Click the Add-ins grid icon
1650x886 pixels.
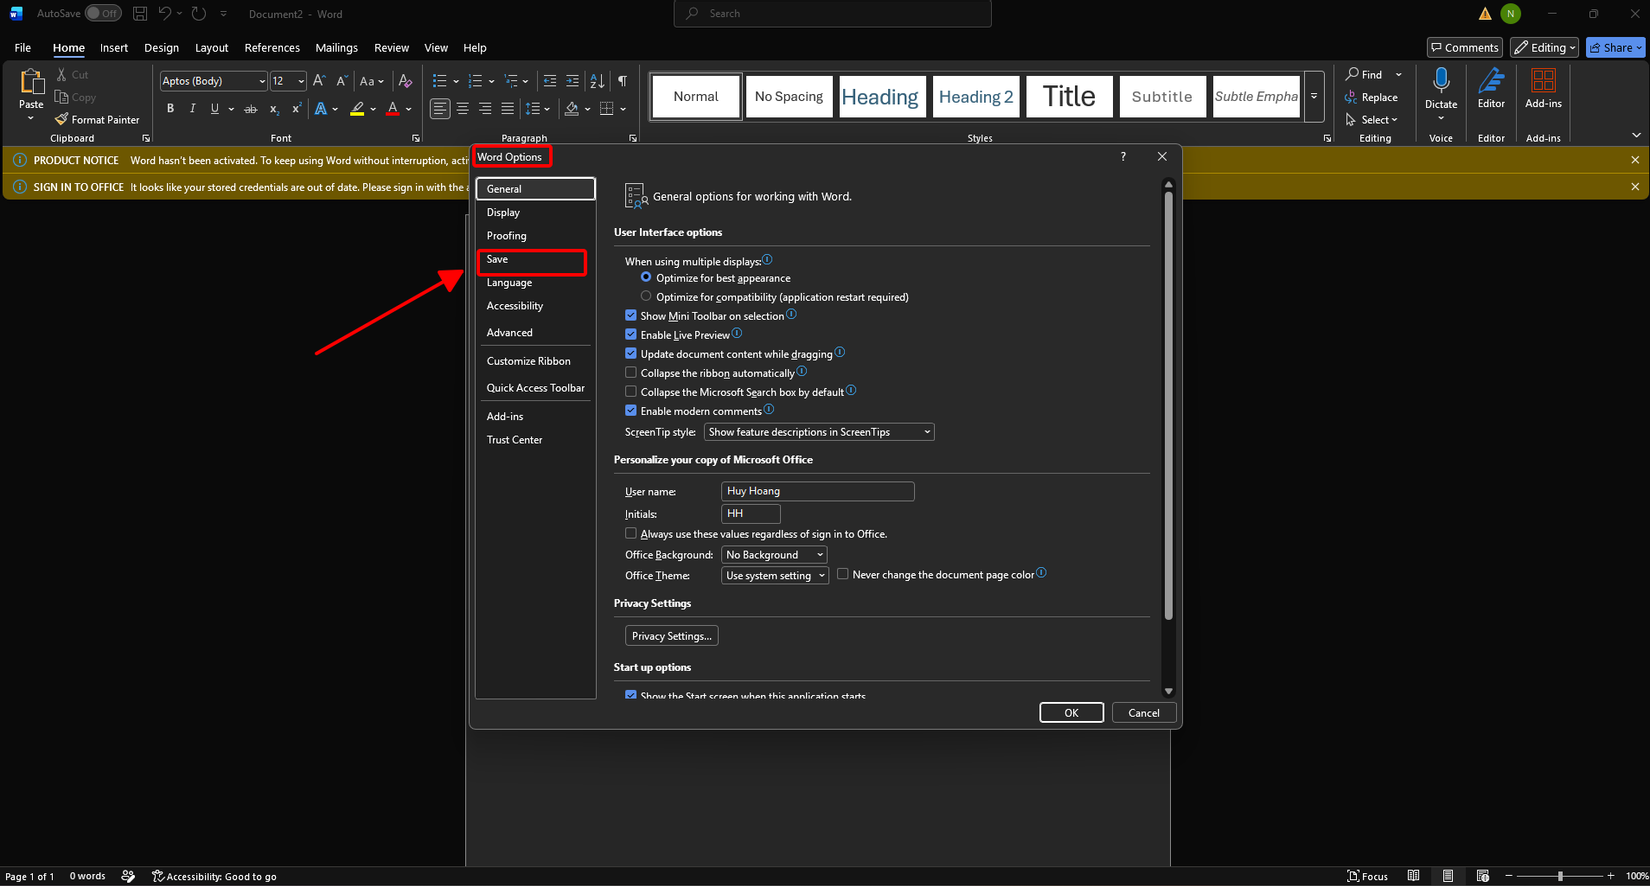(x=1543, y=80)
